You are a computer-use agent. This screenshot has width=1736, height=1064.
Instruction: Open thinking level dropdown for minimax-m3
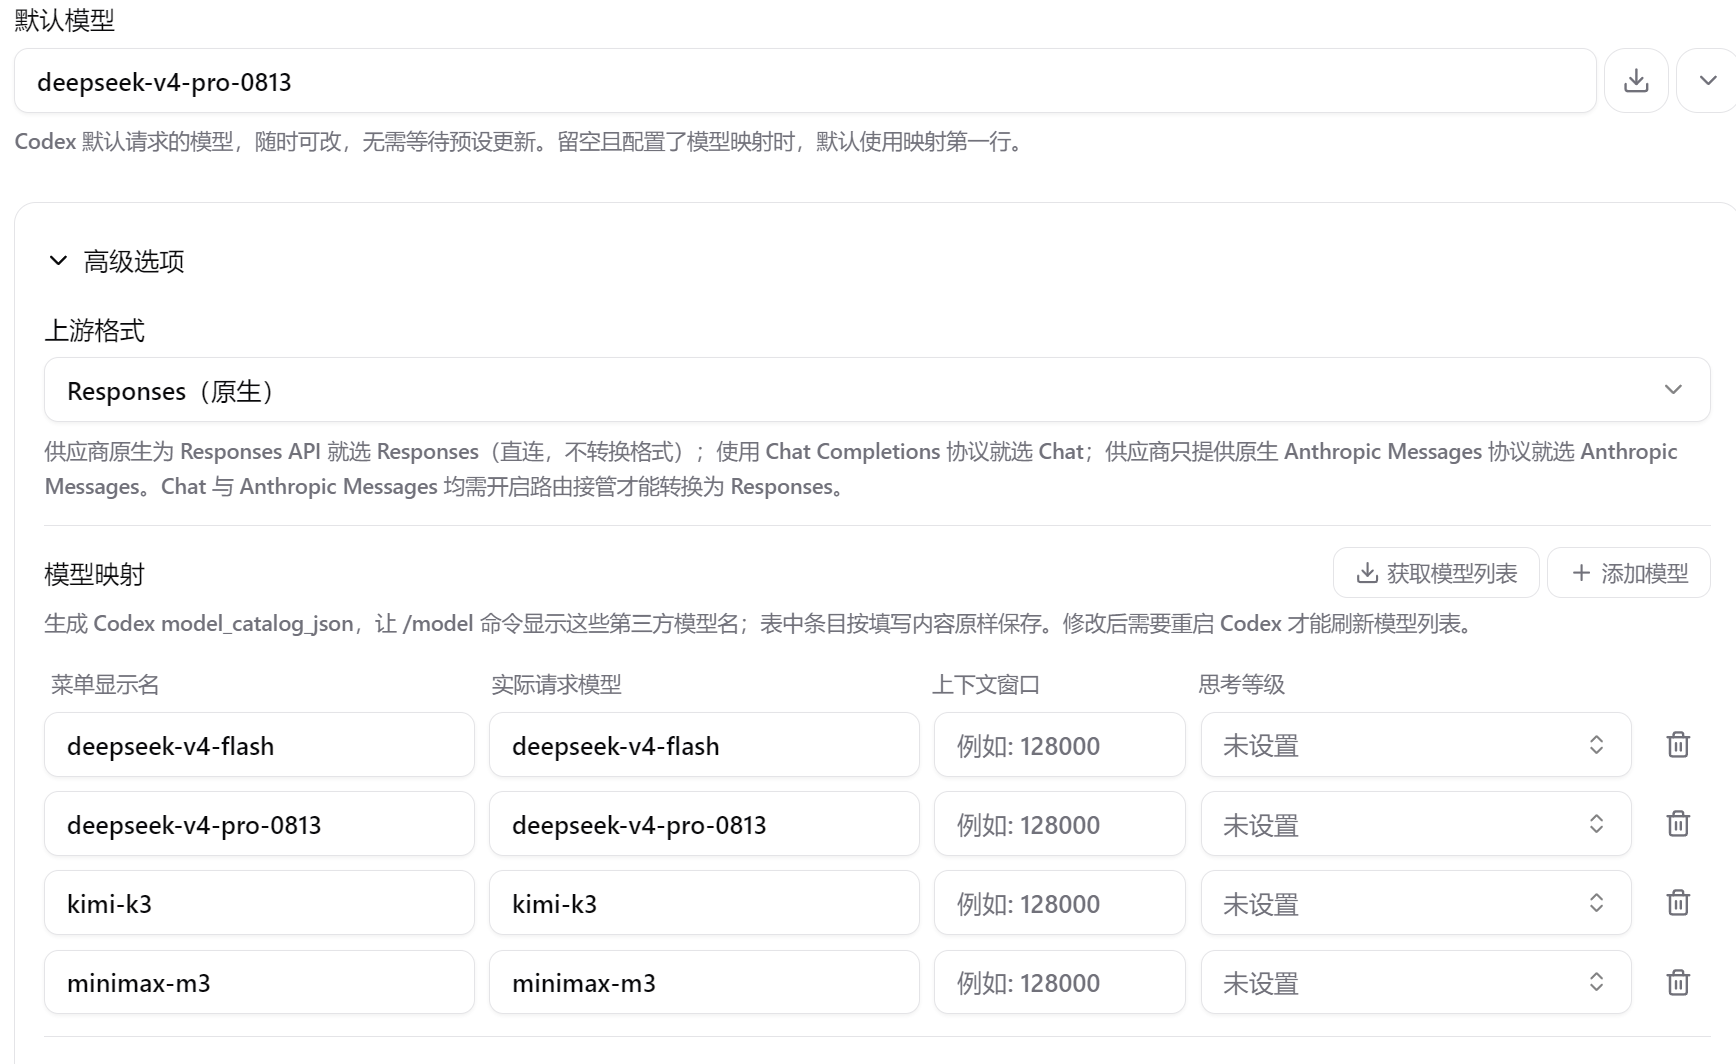pyautogui.click(x=1416, y=983)
